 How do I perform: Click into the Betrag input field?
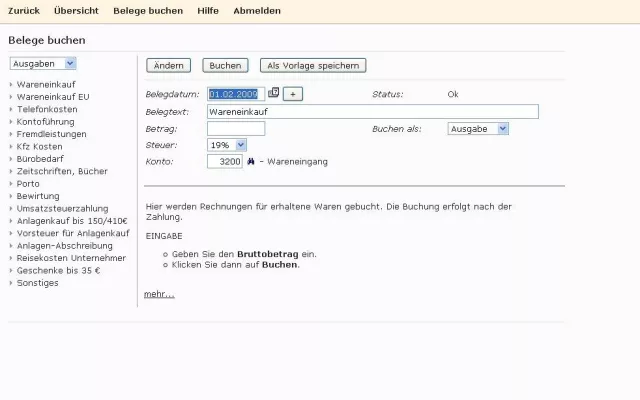point(235,128)
